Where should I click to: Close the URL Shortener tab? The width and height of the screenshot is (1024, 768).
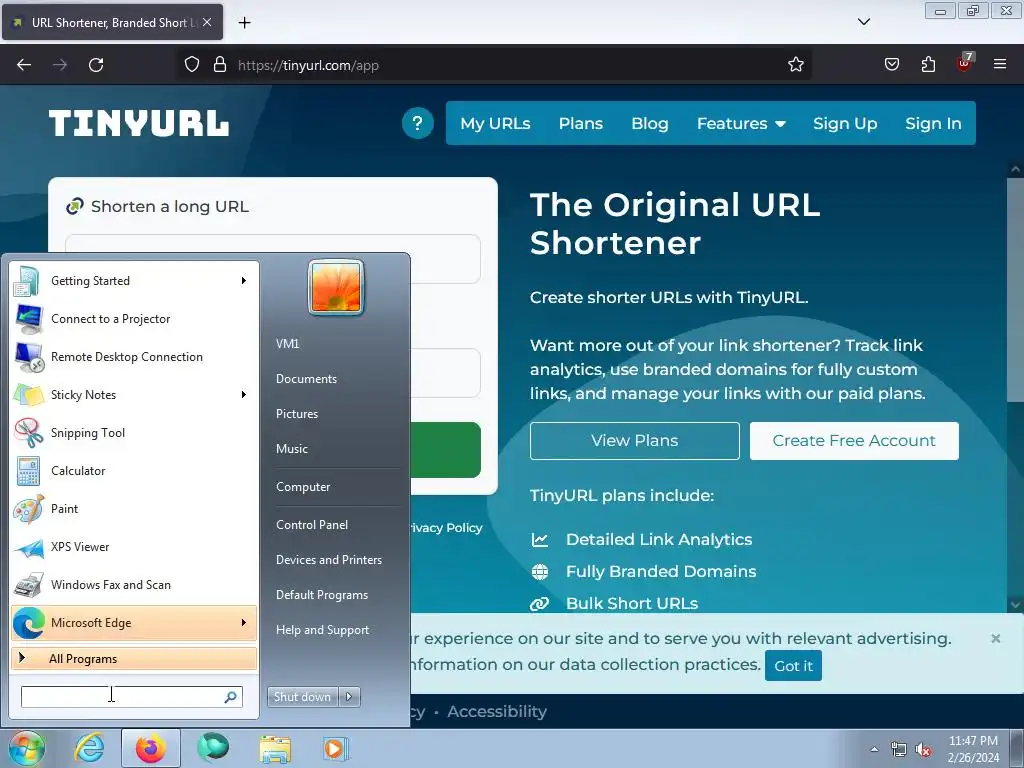207,22
